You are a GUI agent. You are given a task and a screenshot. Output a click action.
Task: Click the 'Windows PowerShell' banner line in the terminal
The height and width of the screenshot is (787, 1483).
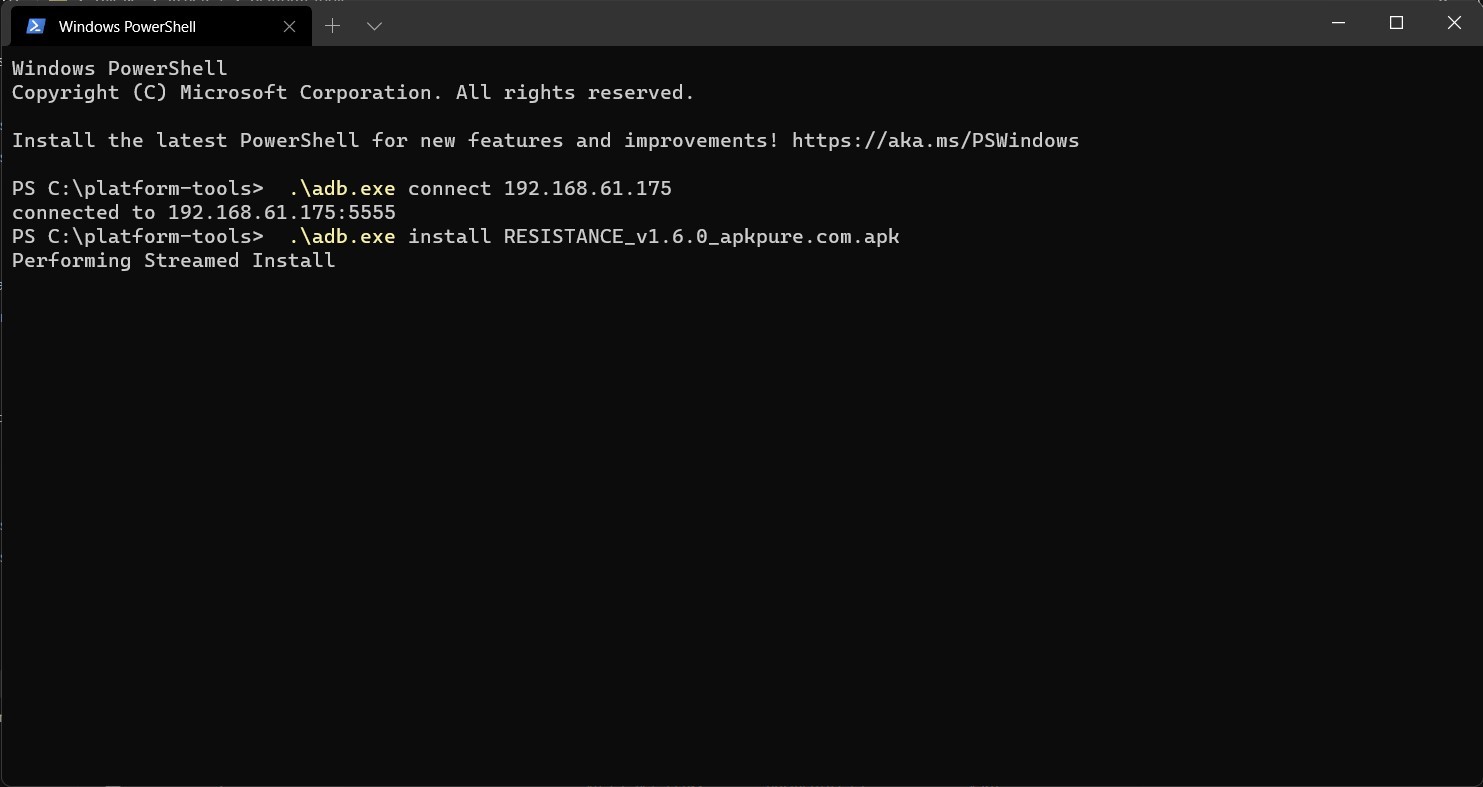click(x=119, y=69)
